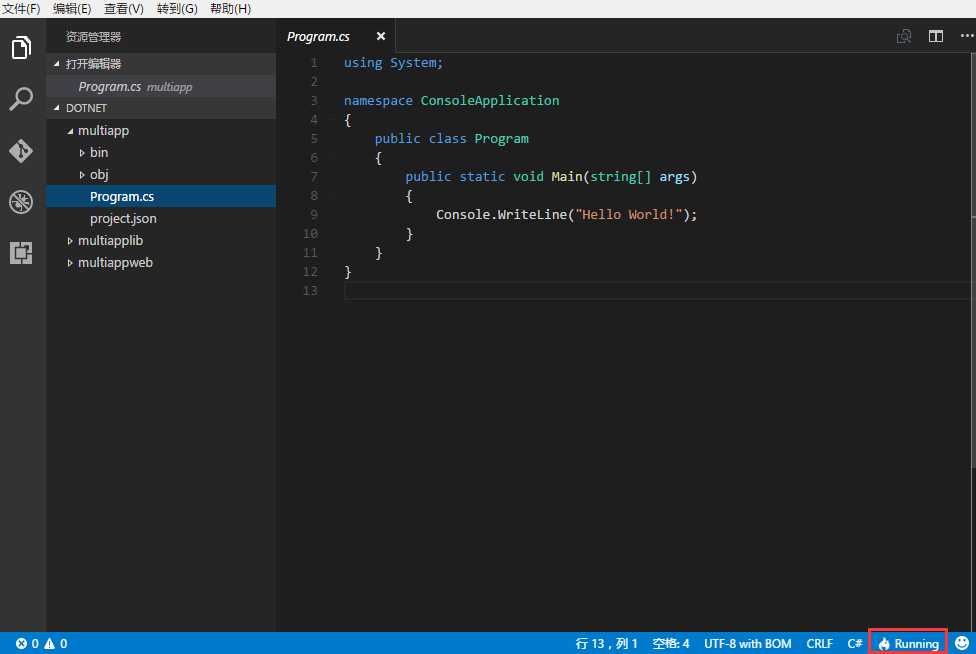Change encoding via UTF-8 with BOM
976x654 pixels.
point(748,643)
